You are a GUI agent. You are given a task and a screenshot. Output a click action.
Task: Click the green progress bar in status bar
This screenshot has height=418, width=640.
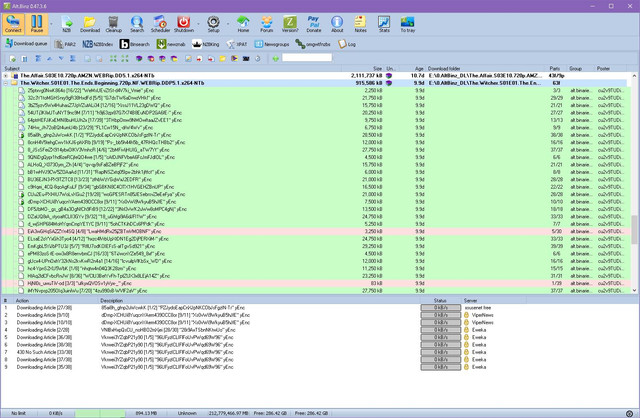[x=100, y=414]
